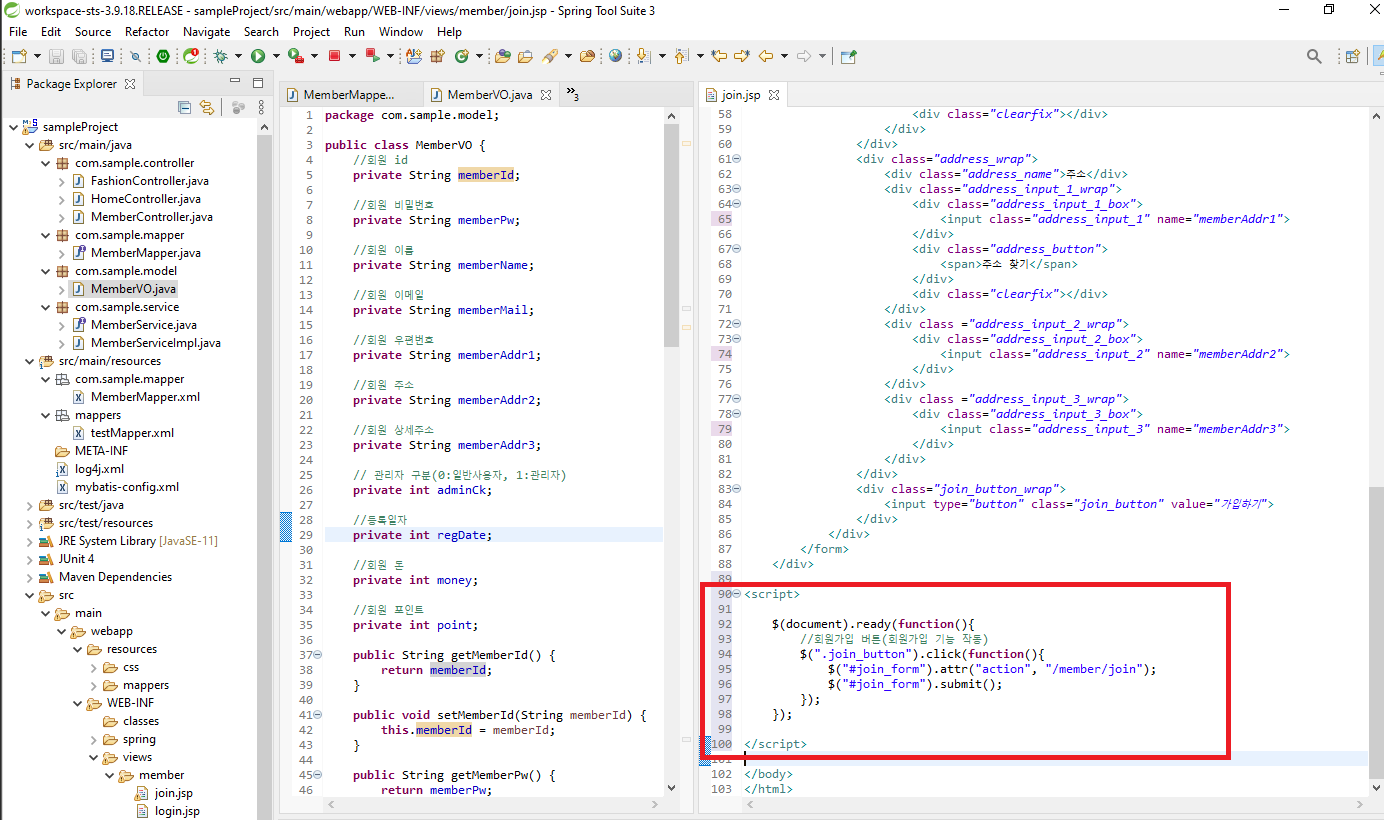Select MemberMapper.xml in the tree

tap(145, 397)
